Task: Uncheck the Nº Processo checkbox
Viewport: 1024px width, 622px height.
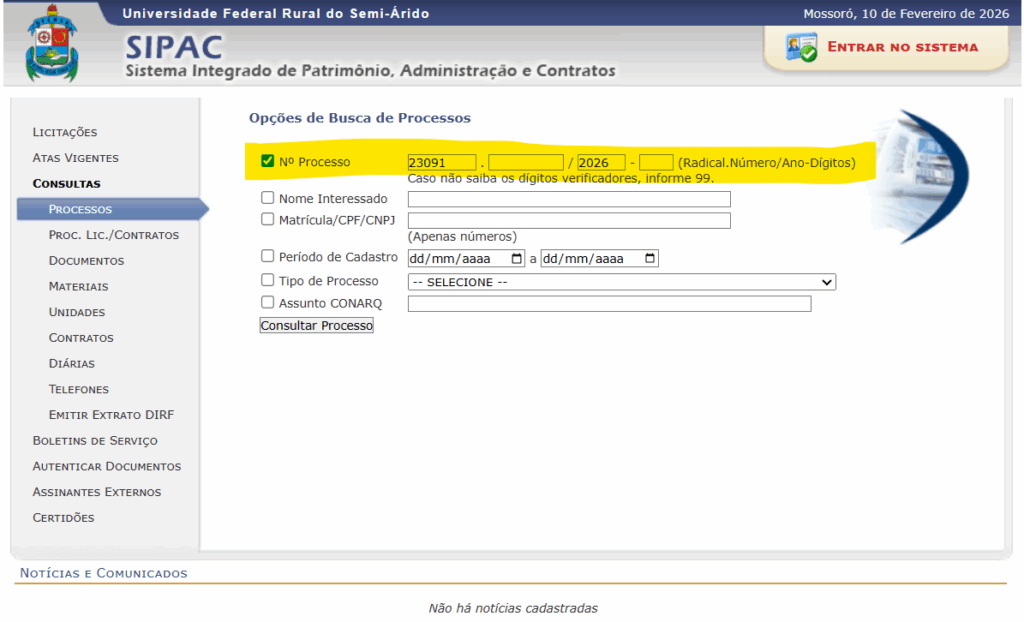Action: point(267,161)
